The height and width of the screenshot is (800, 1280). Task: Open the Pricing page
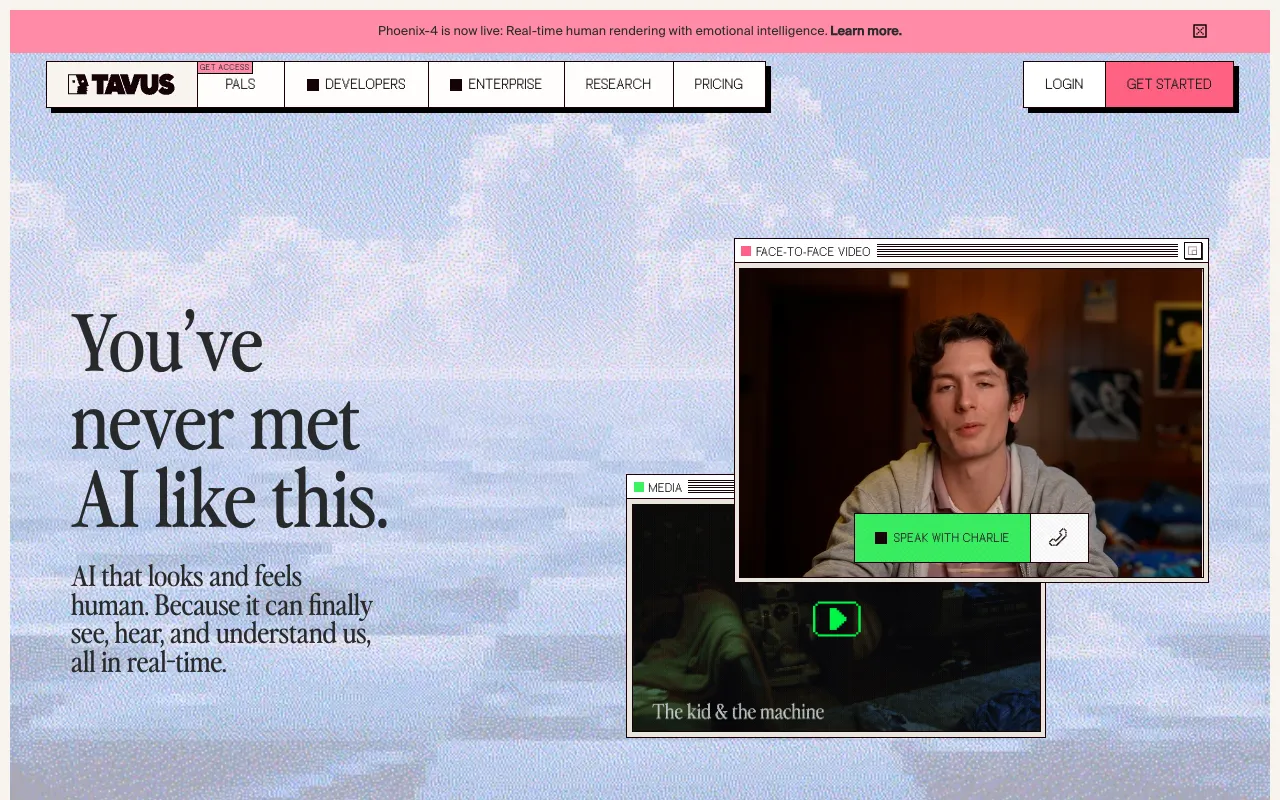tap(718, 84)
